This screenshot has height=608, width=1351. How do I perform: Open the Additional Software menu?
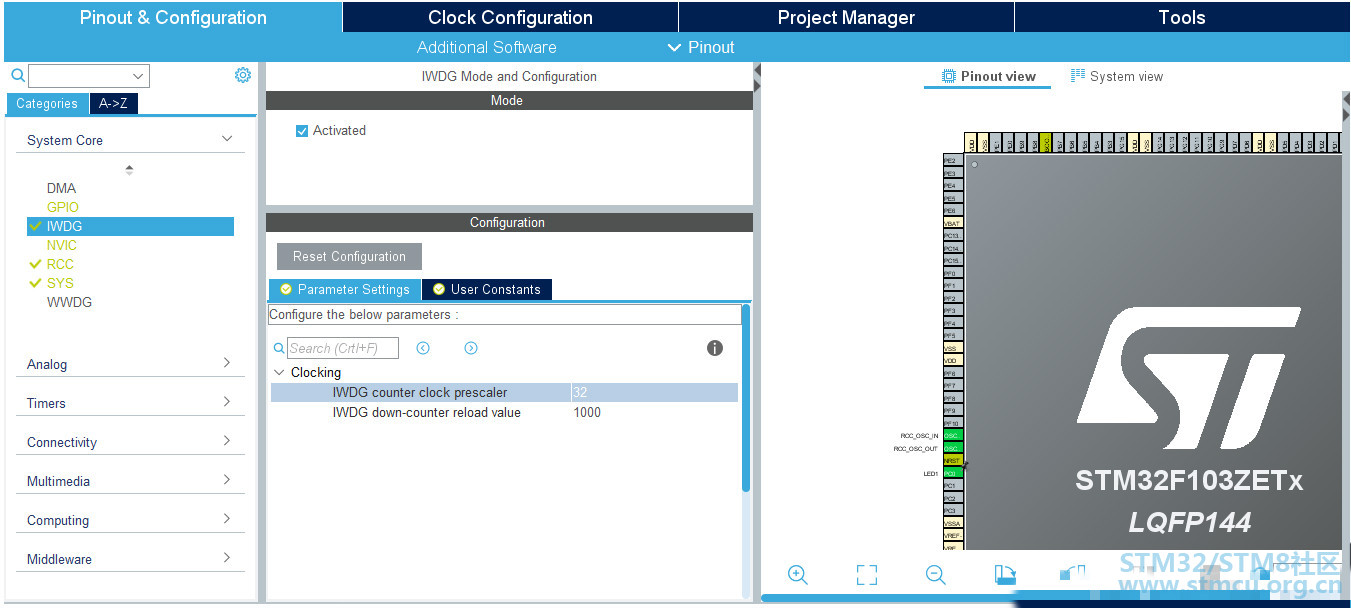pyautogui.click(x=487, y=47)
